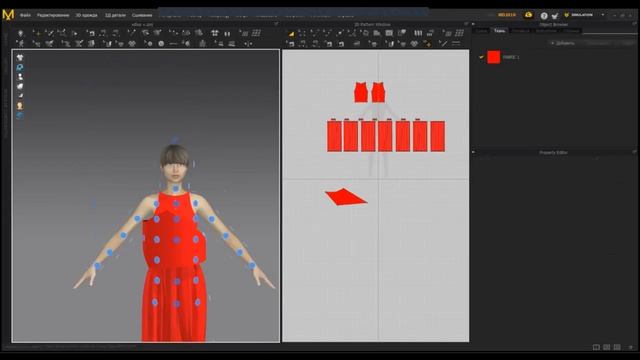
Task: Click the heart-shaped icon in the 2D toolbar's second row
Action: click(x=414, y=44)
